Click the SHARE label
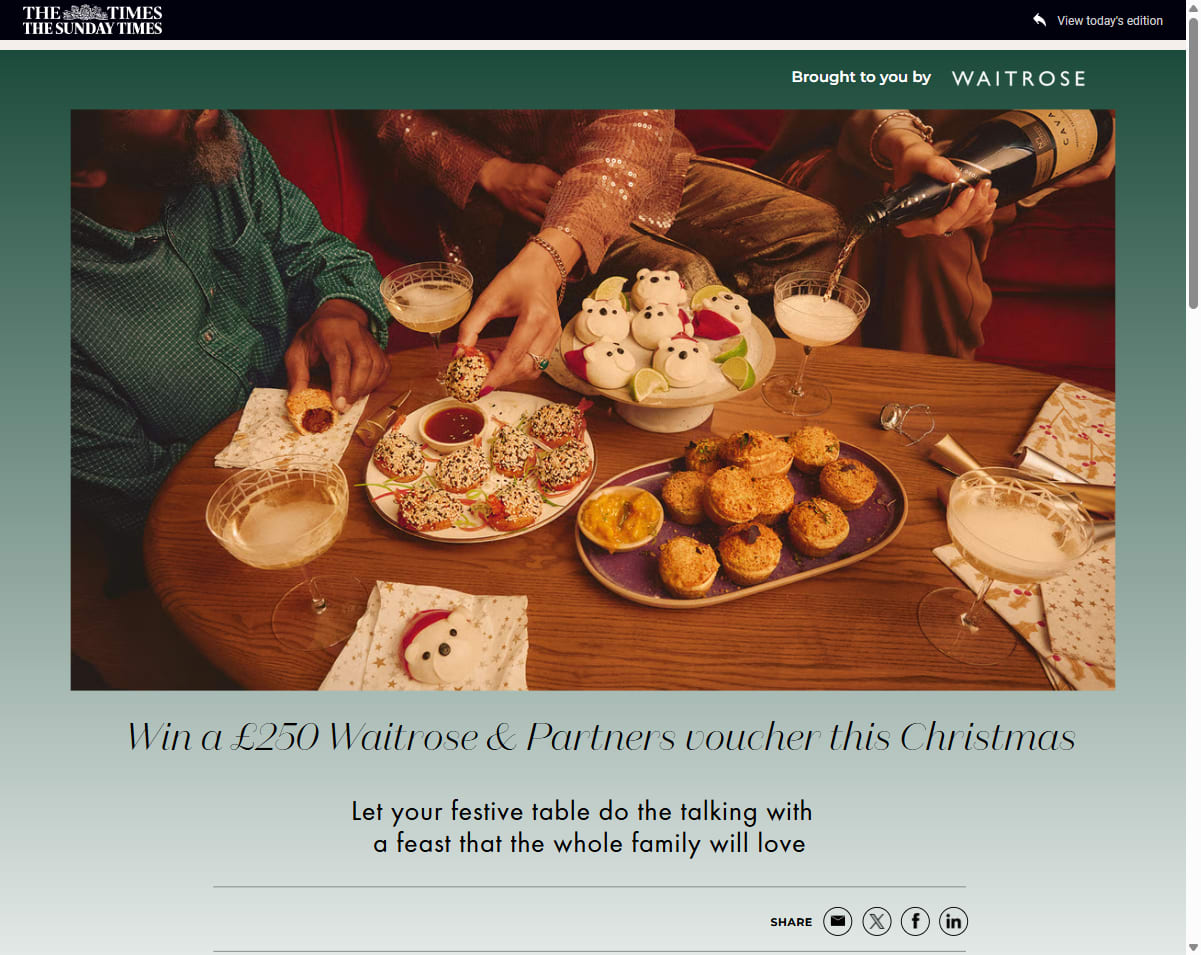 coord(791,922)
